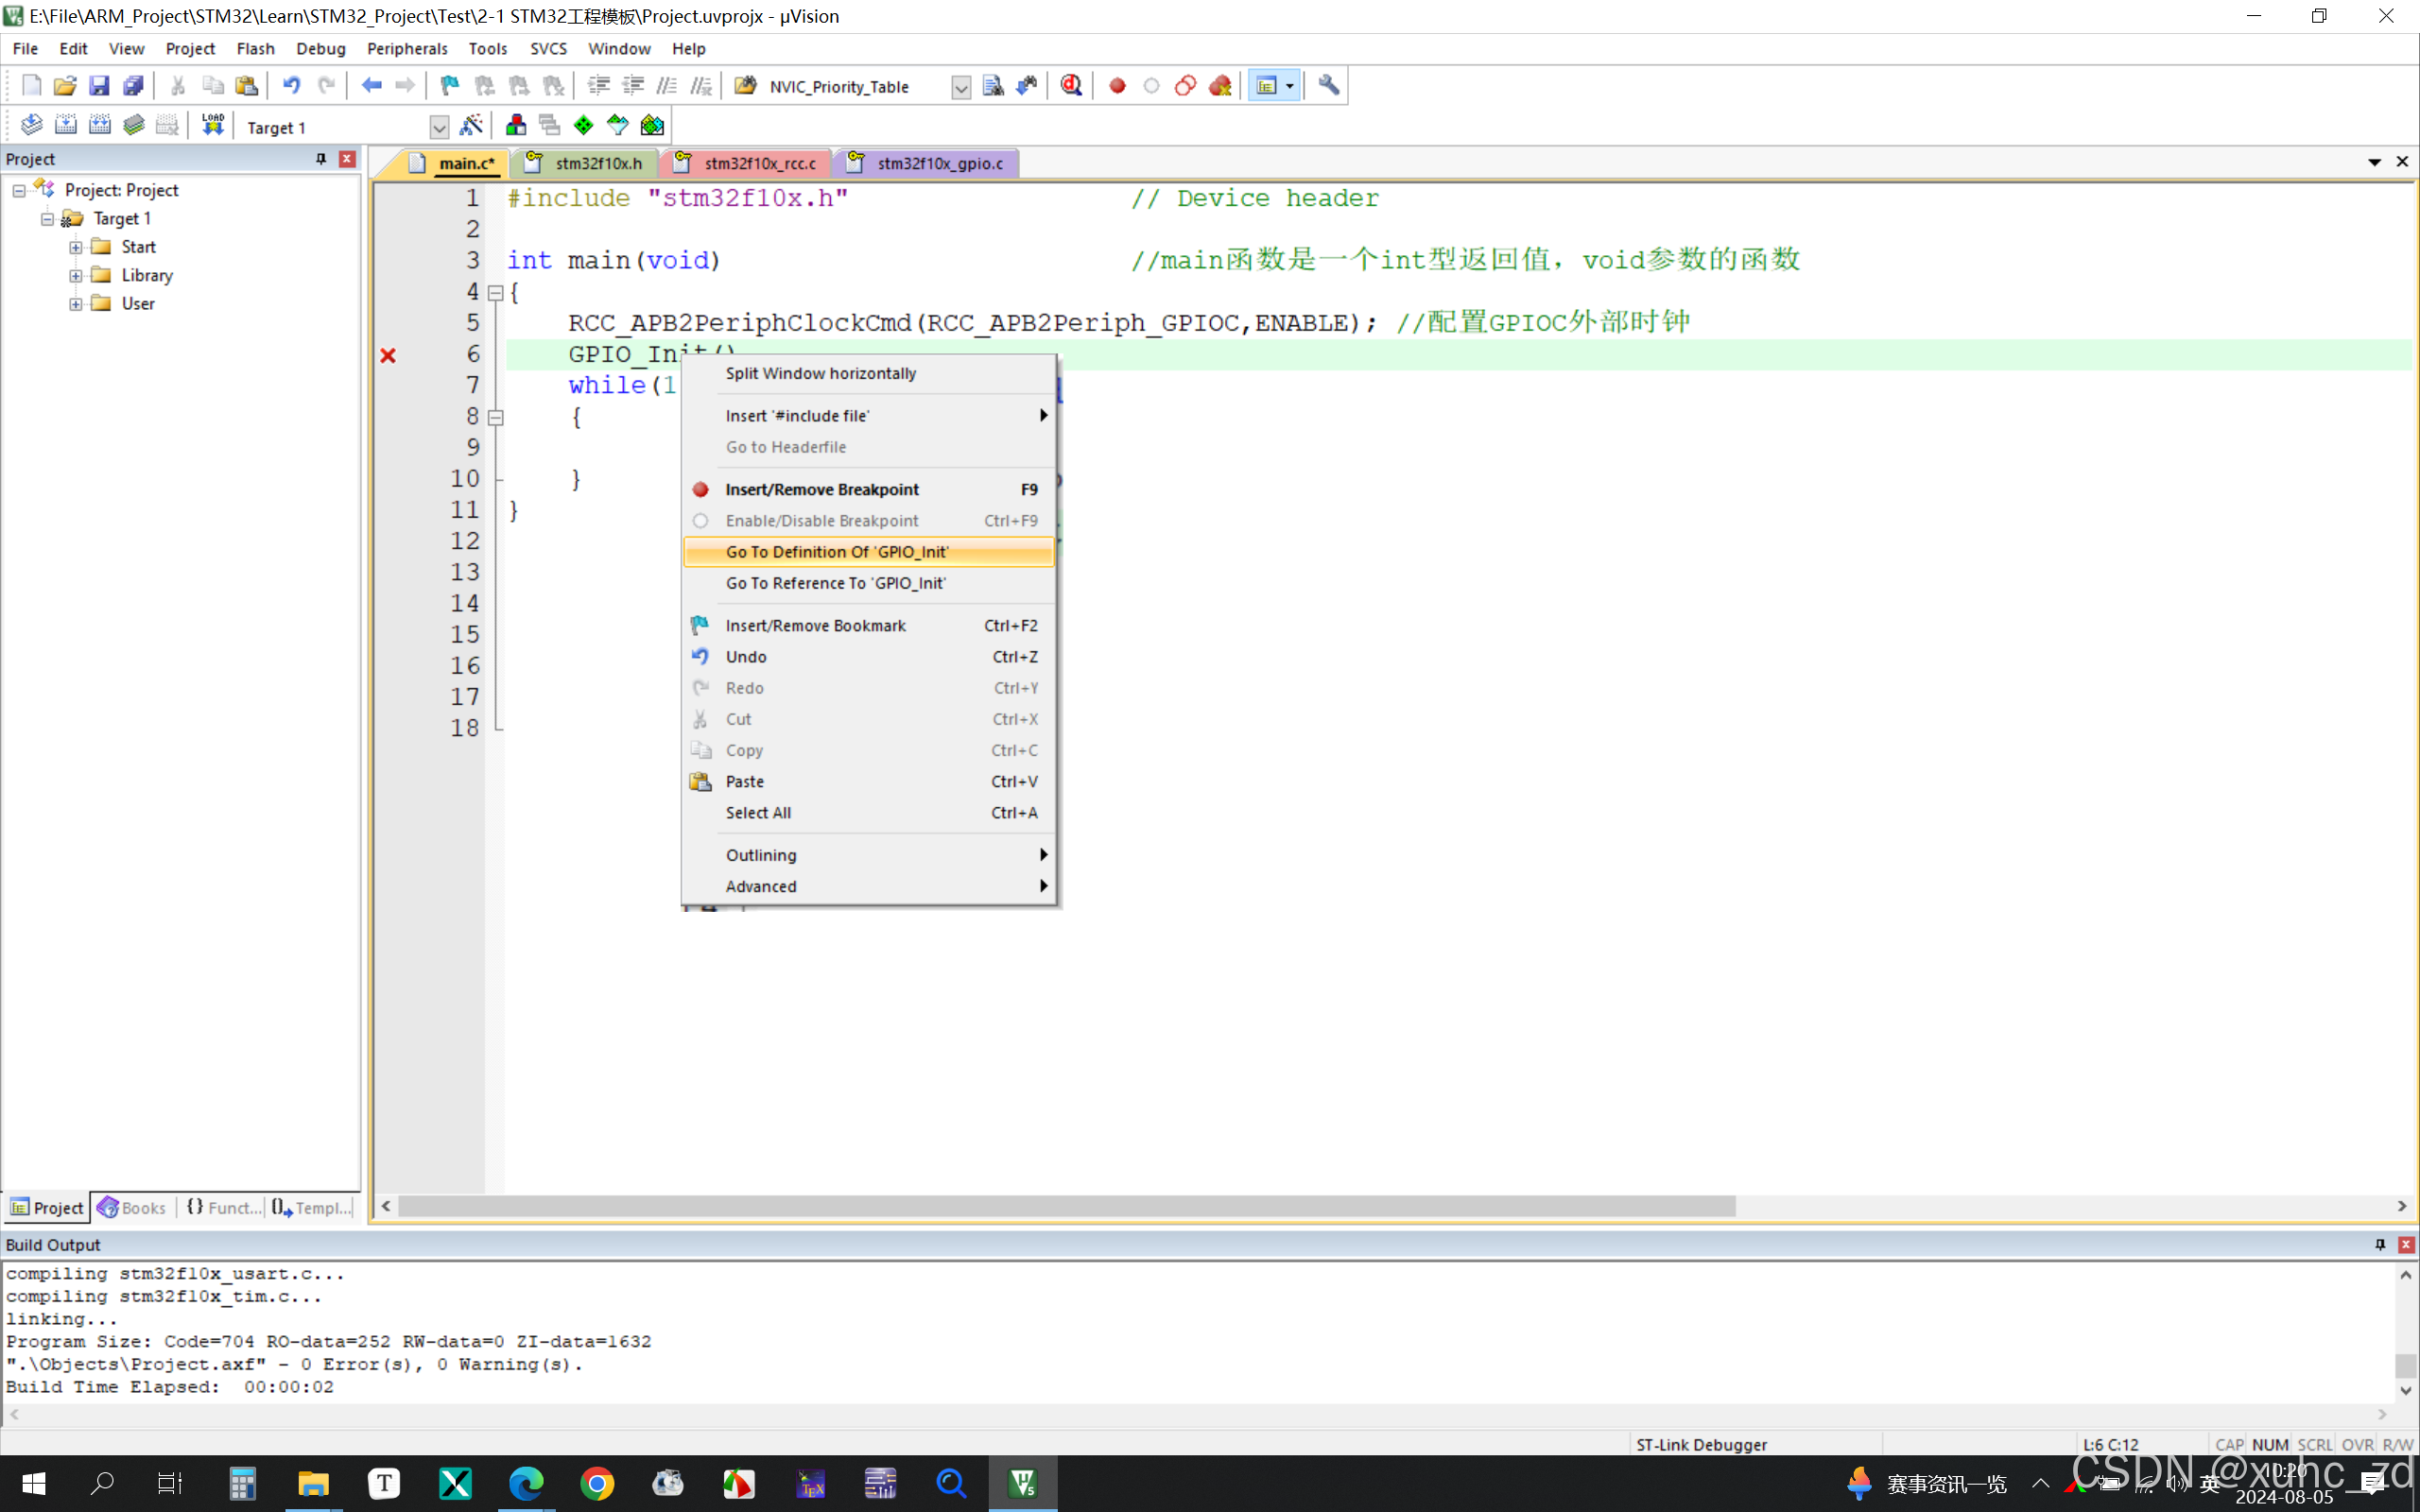Switch to stm32f10x.h tab
The width and height of the screenshot is (2420, 1512).
587,163
